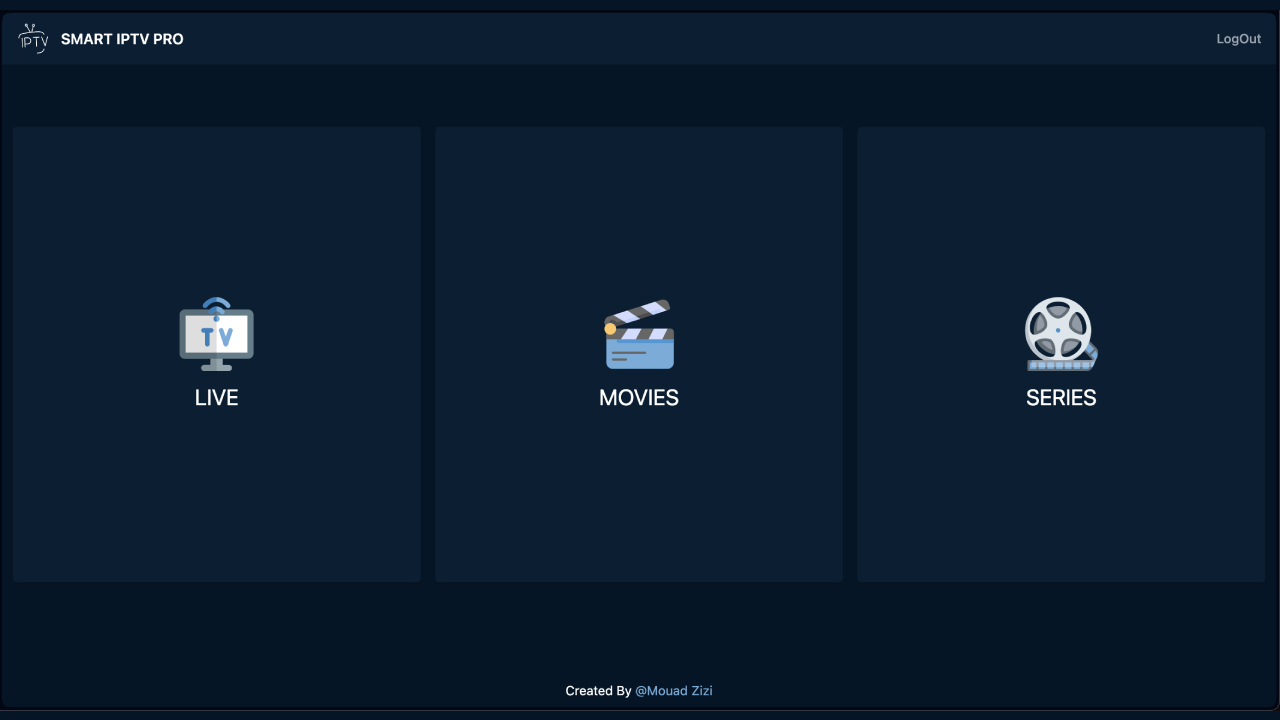Click empty middle of the header bar
The height and width of the screenshot is (720, 1280).
pyautogui.click(x=700, y=39)
